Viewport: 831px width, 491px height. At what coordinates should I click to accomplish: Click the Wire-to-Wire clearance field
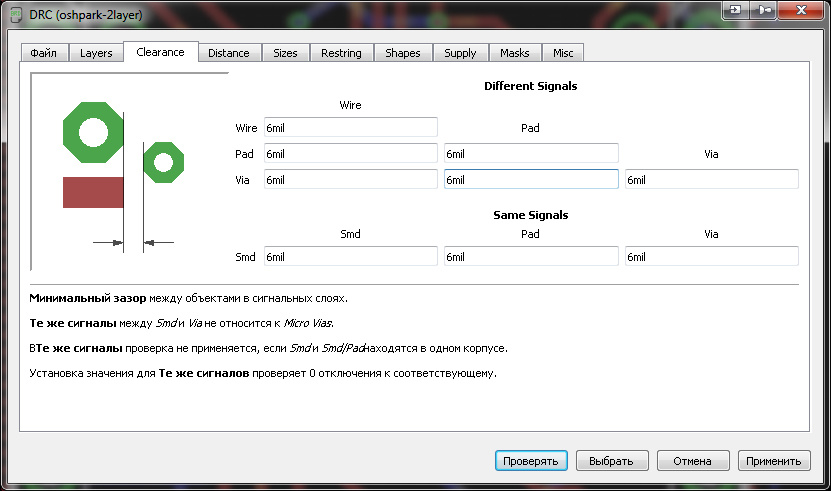point(351,128)
